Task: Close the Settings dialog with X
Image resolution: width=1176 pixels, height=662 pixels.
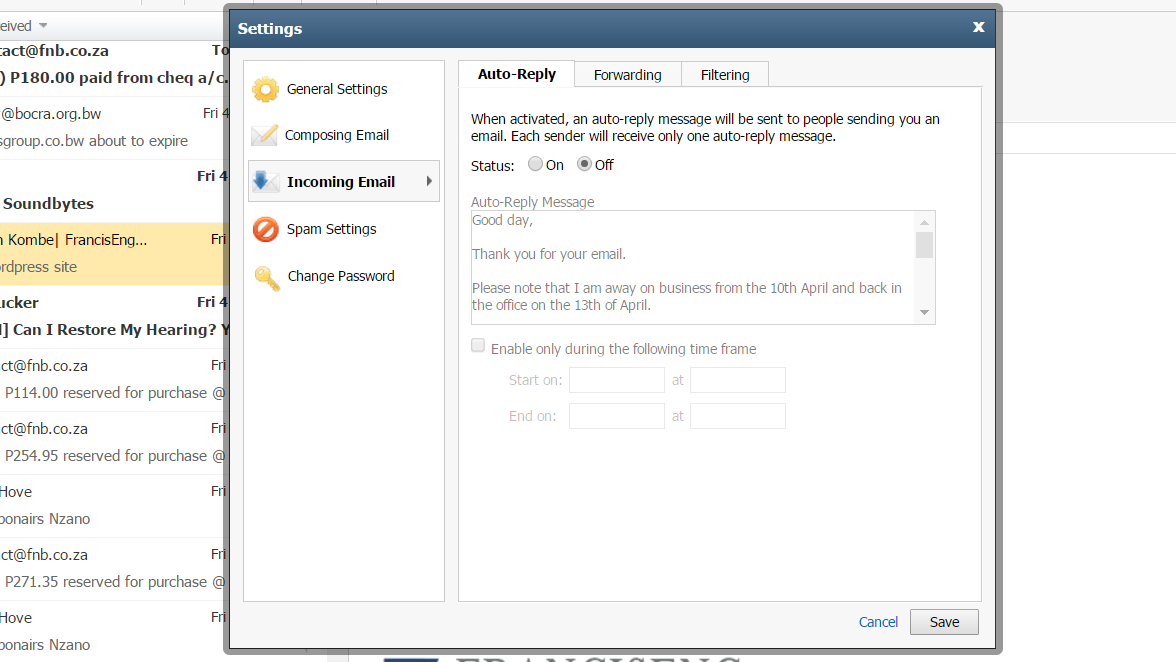Action: (978, 27)
